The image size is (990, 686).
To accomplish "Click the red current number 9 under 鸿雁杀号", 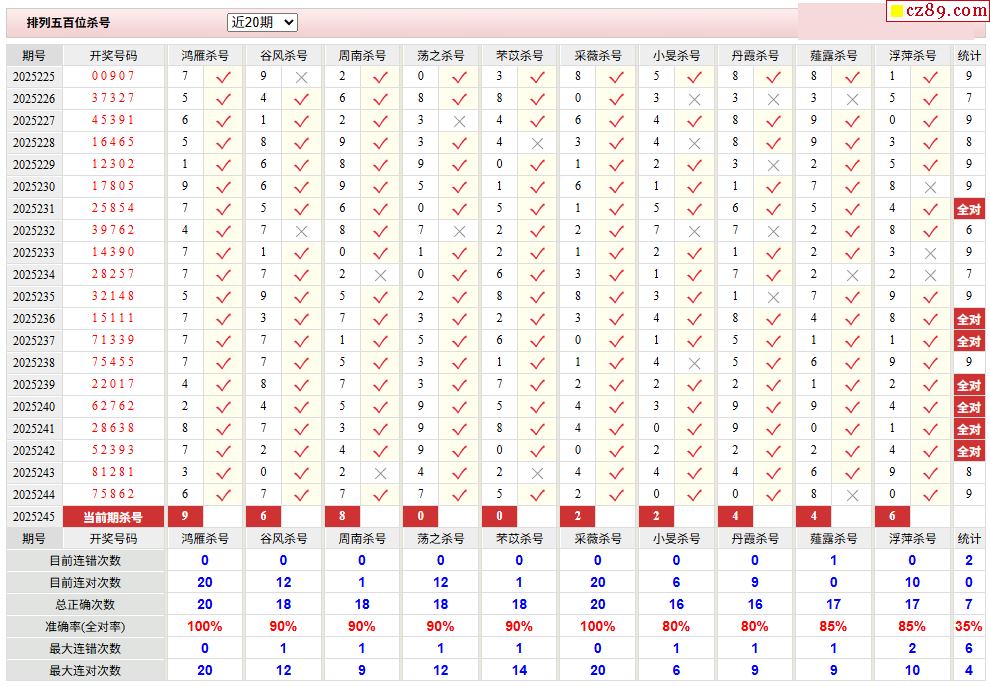I will tap(185, 516).
